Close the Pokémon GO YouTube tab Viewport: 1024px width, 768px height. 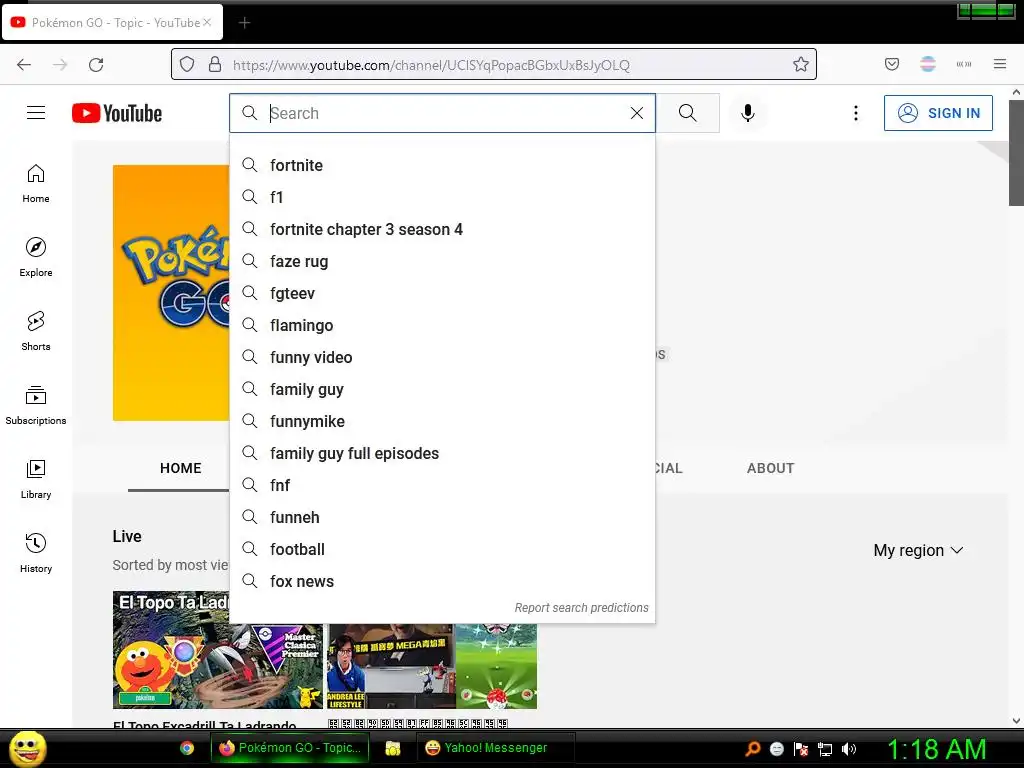207,22
